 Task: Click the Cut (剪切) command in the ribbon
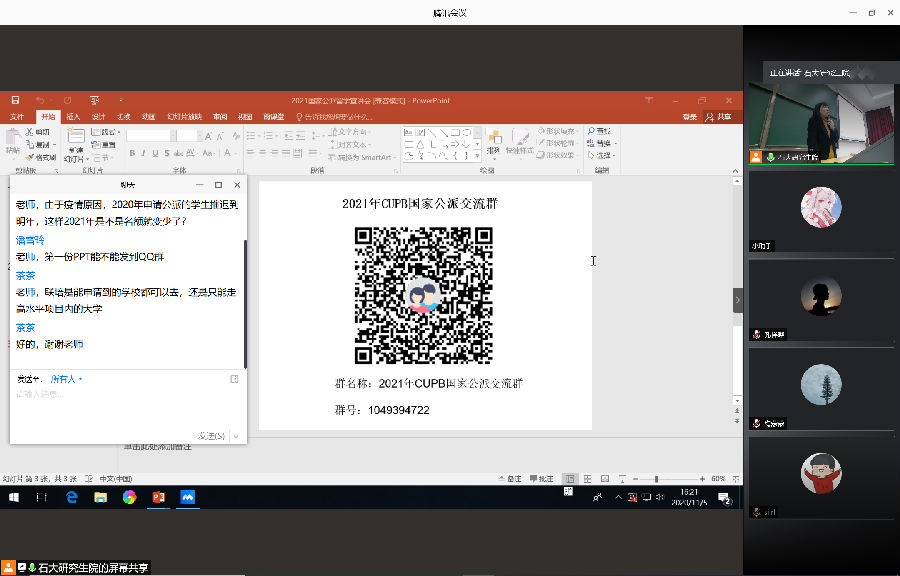pyautogui.click(x=38, y=132)
